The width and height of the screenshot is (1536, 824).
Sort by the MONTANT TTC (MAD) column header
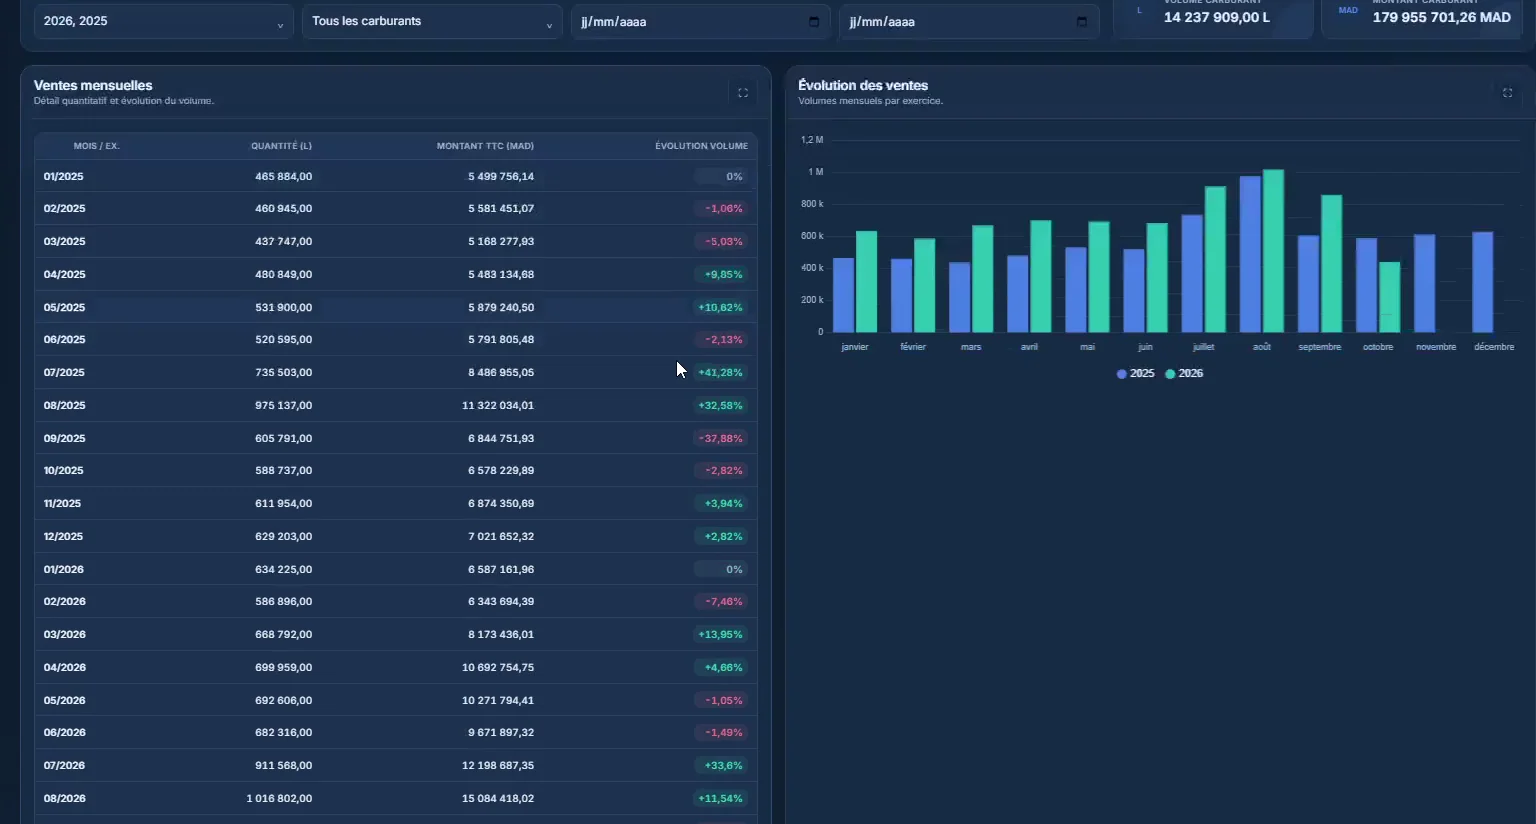(485, 146)
